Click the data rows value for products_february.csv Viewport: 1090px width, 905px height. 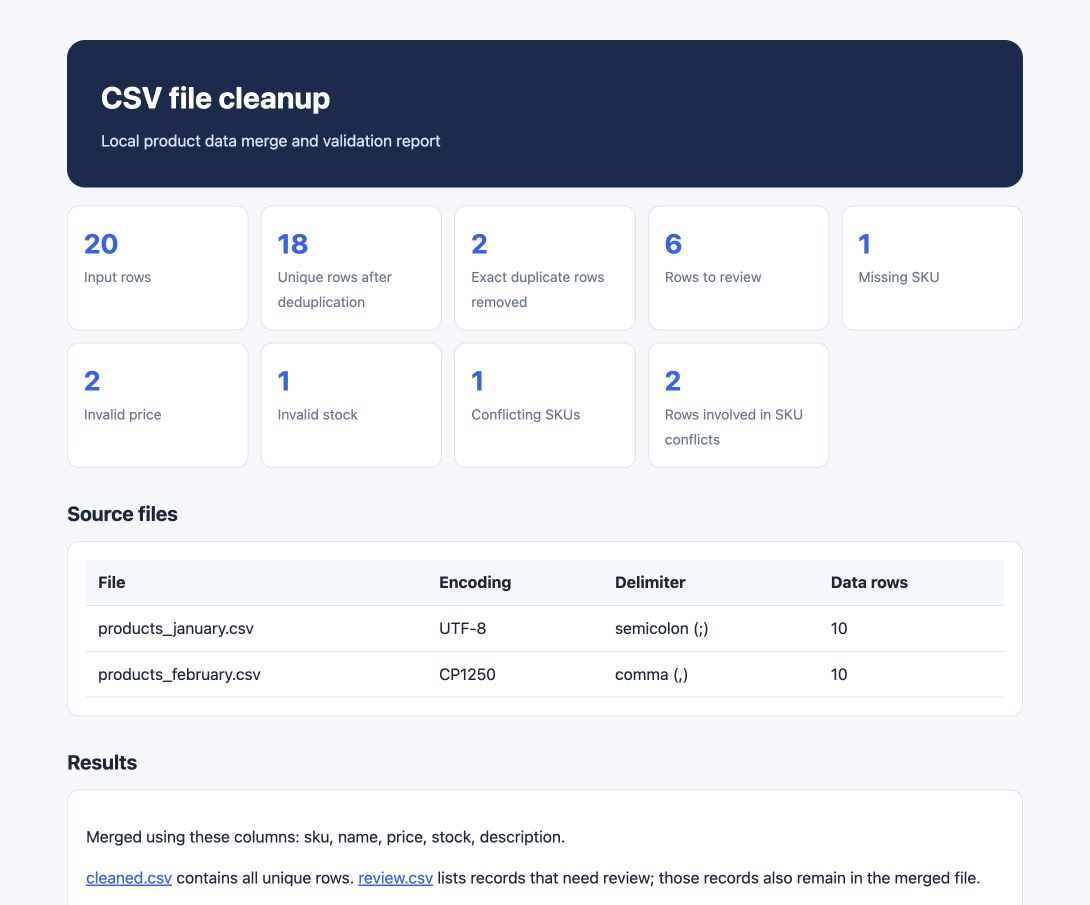839,675
